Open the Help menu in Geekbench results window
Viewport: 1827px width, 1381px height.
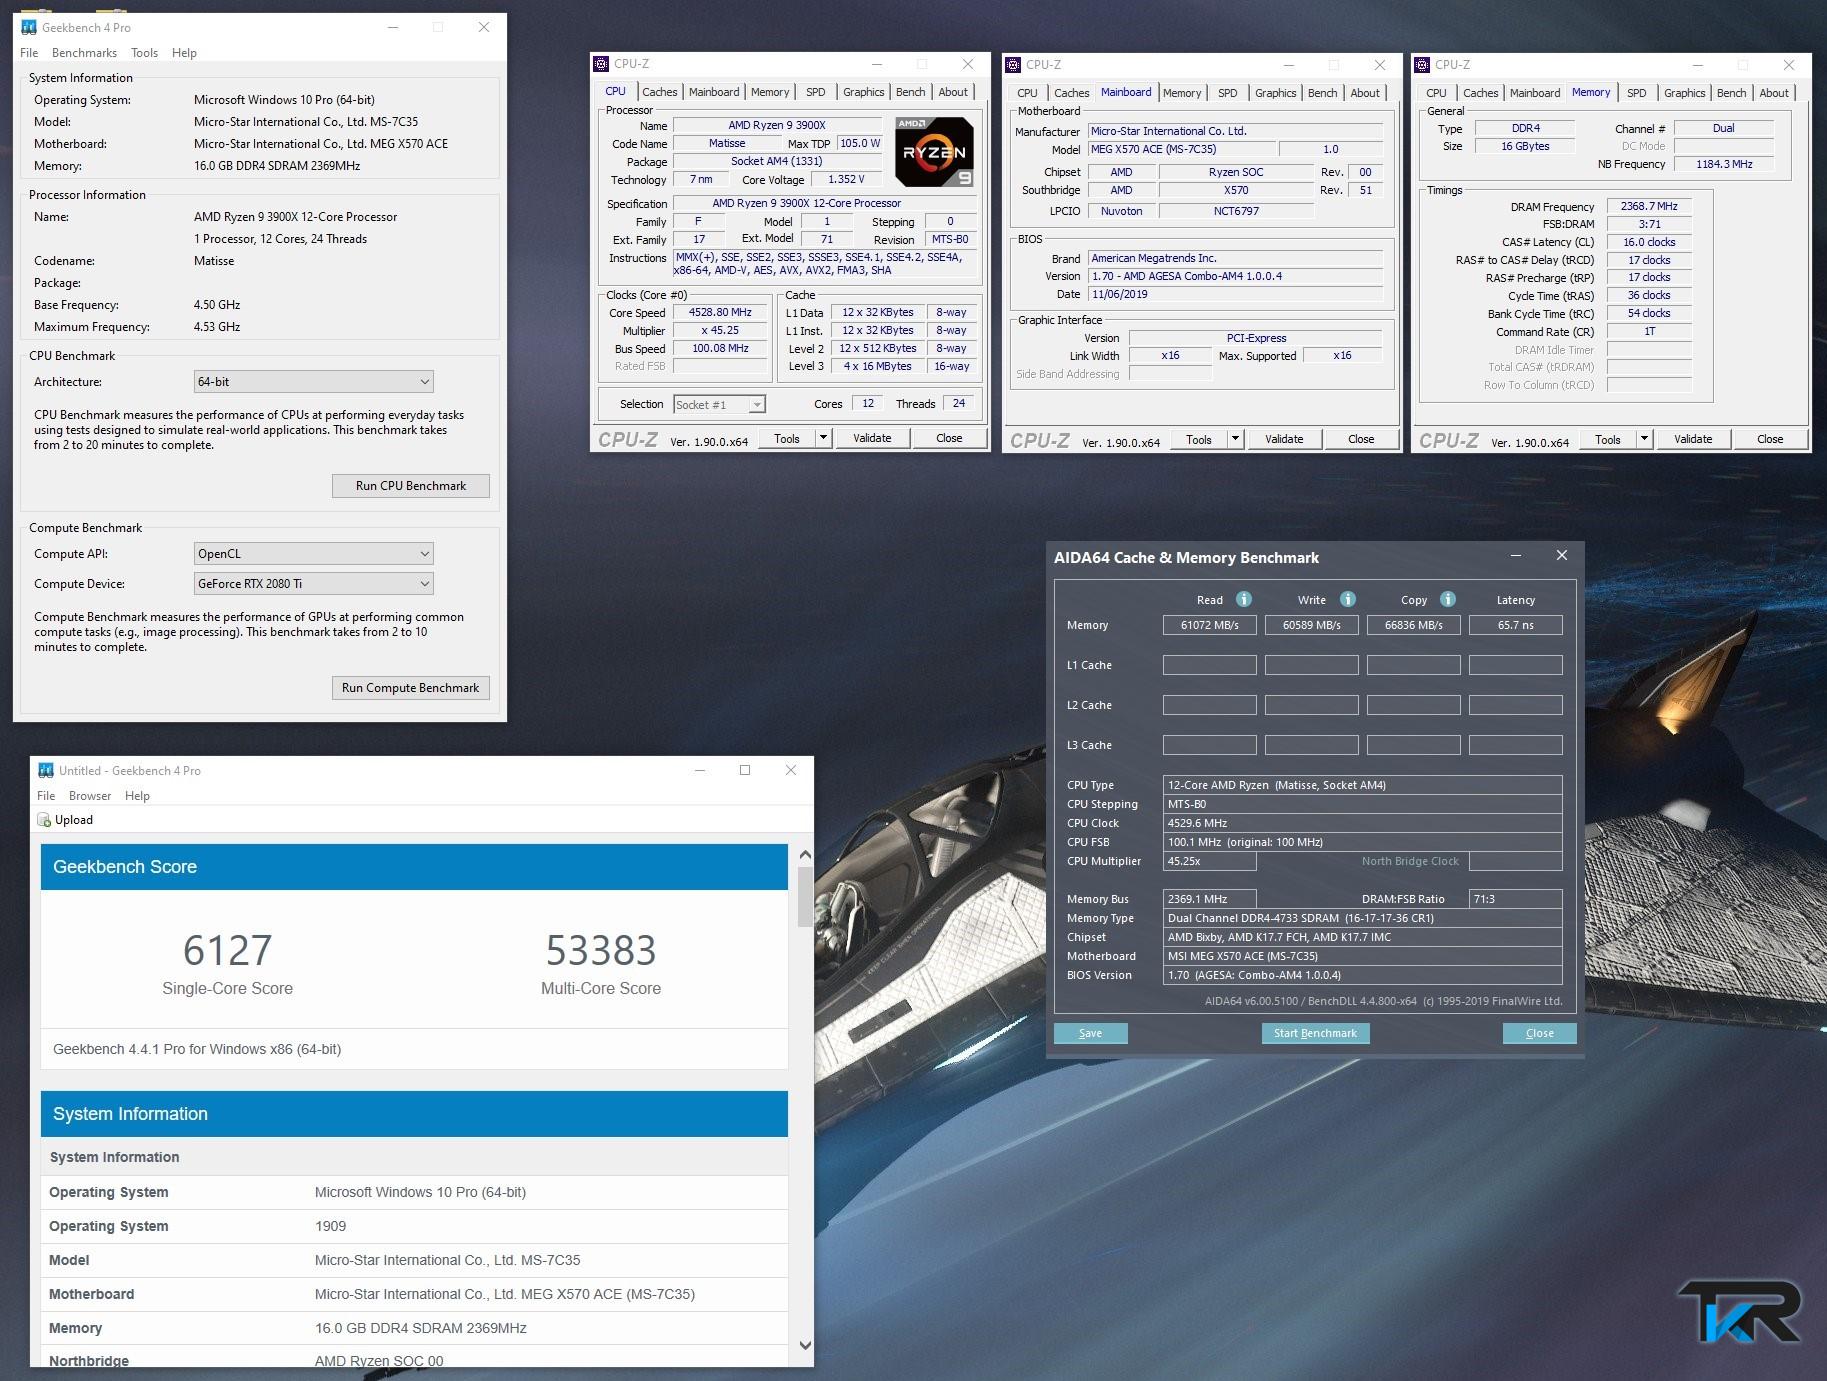click(x=137, y=796)
